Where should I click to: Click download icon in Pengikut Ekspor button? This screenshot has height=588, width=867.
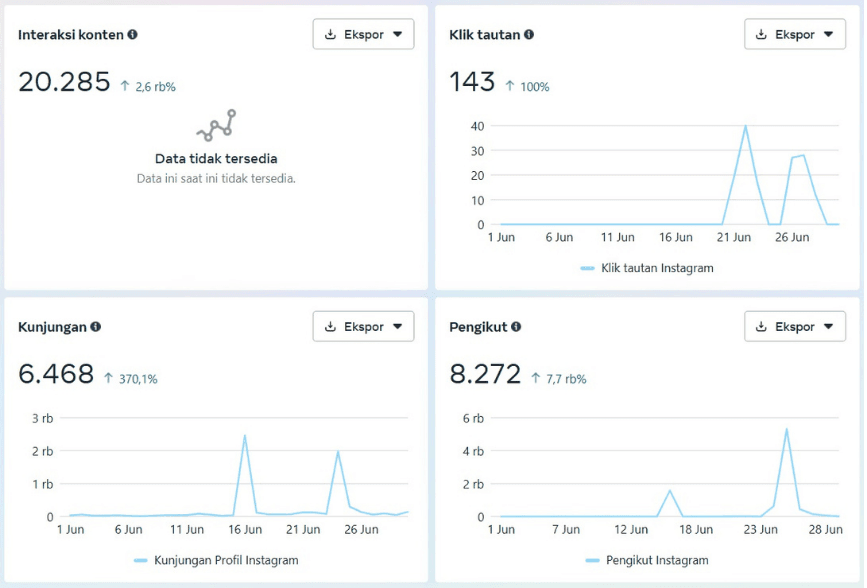761,326
